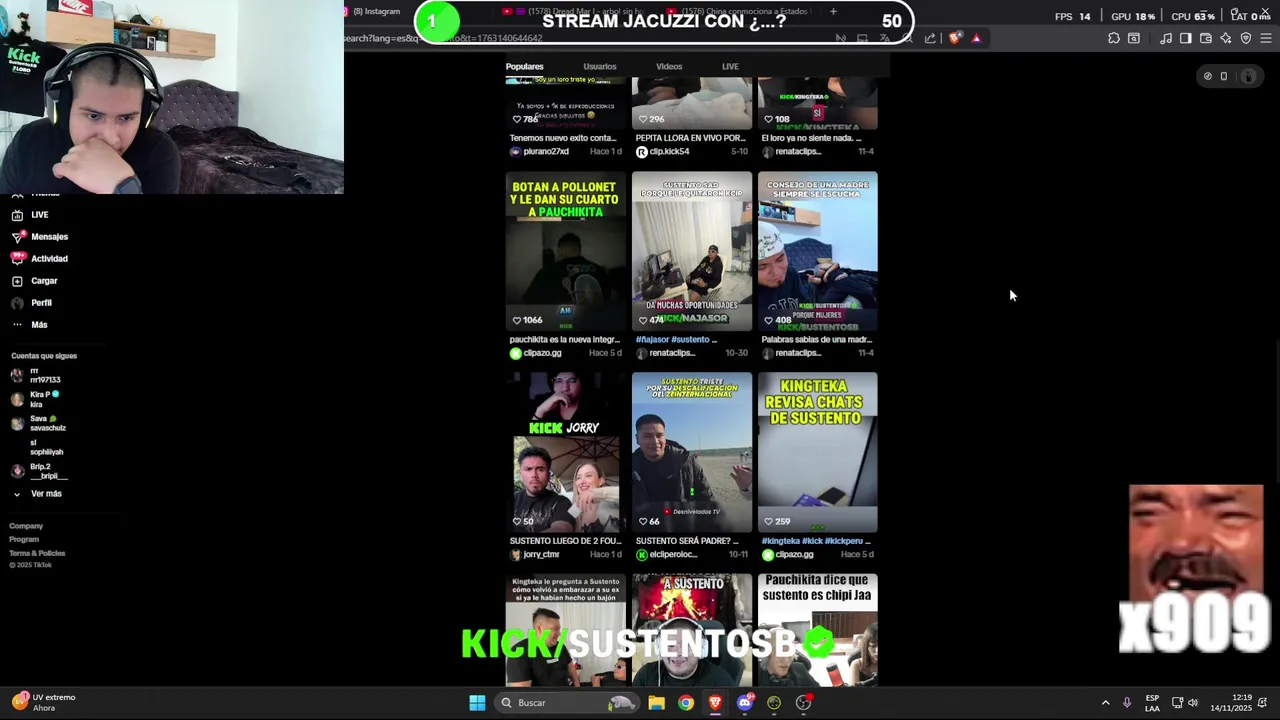Open the #najasor #sustento video thumbnail

tap(691, 251)
